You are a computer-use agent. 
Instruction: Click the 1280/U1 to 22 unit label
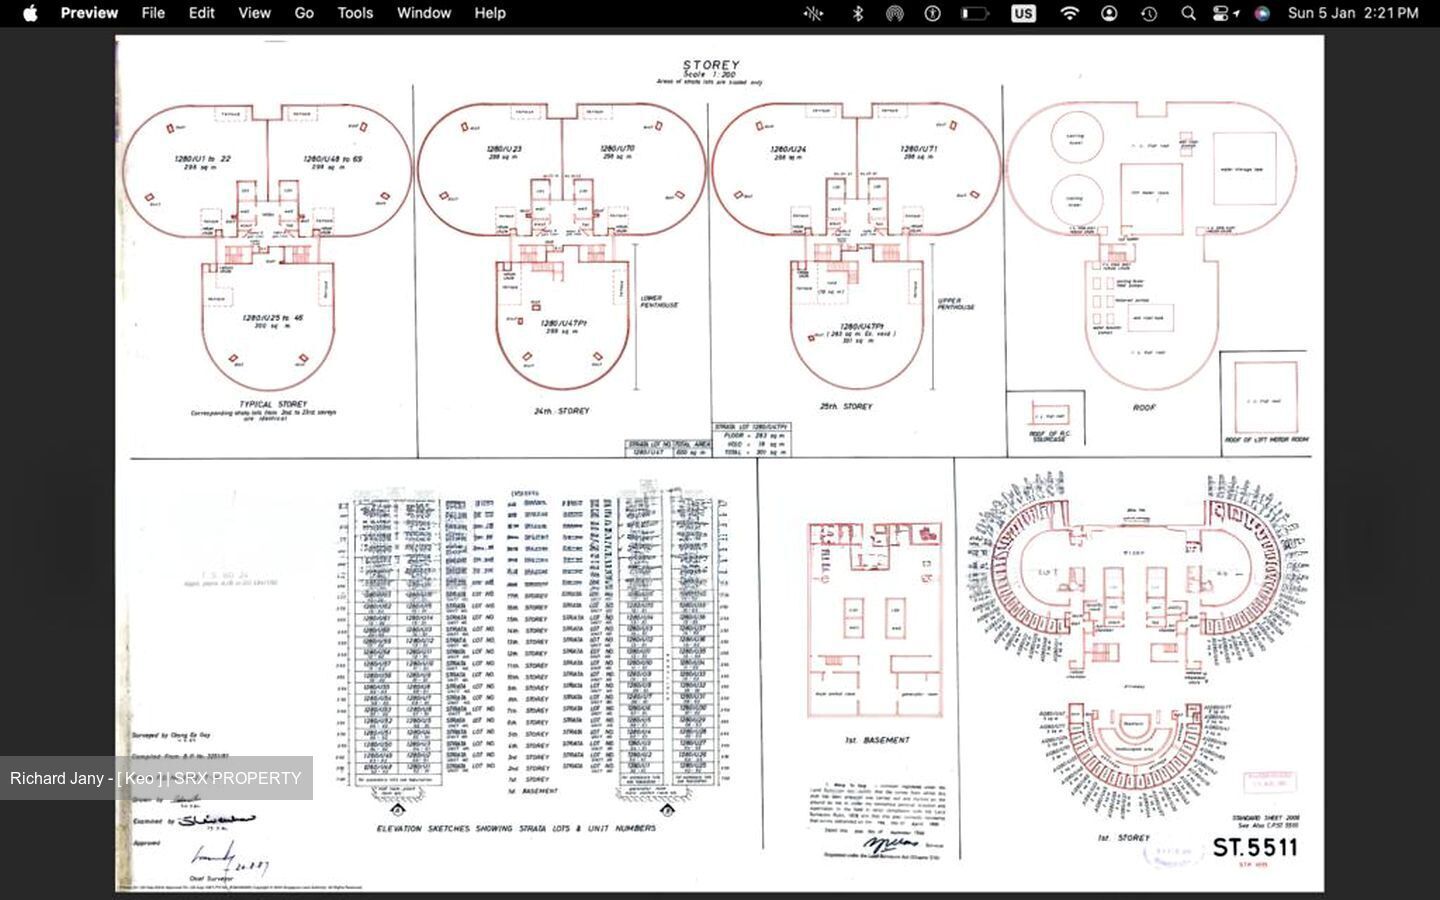202,159
